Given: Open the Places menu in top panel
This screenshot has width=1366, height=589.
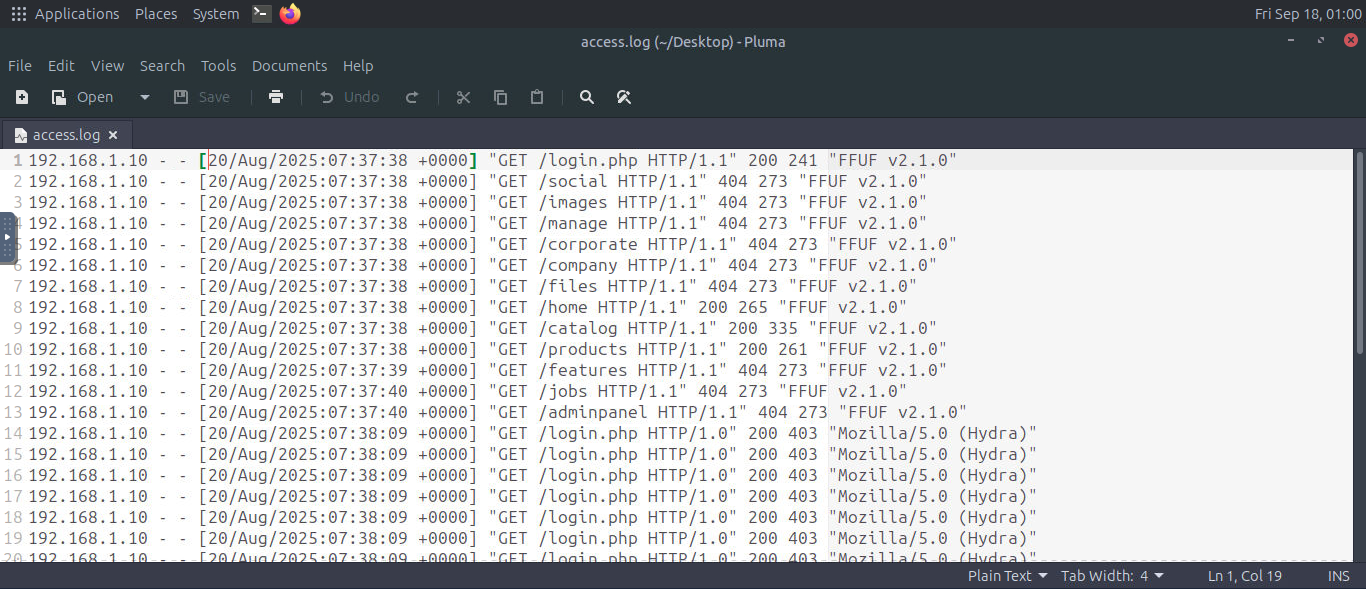Looking at the screenshot, I should [156, 14].
